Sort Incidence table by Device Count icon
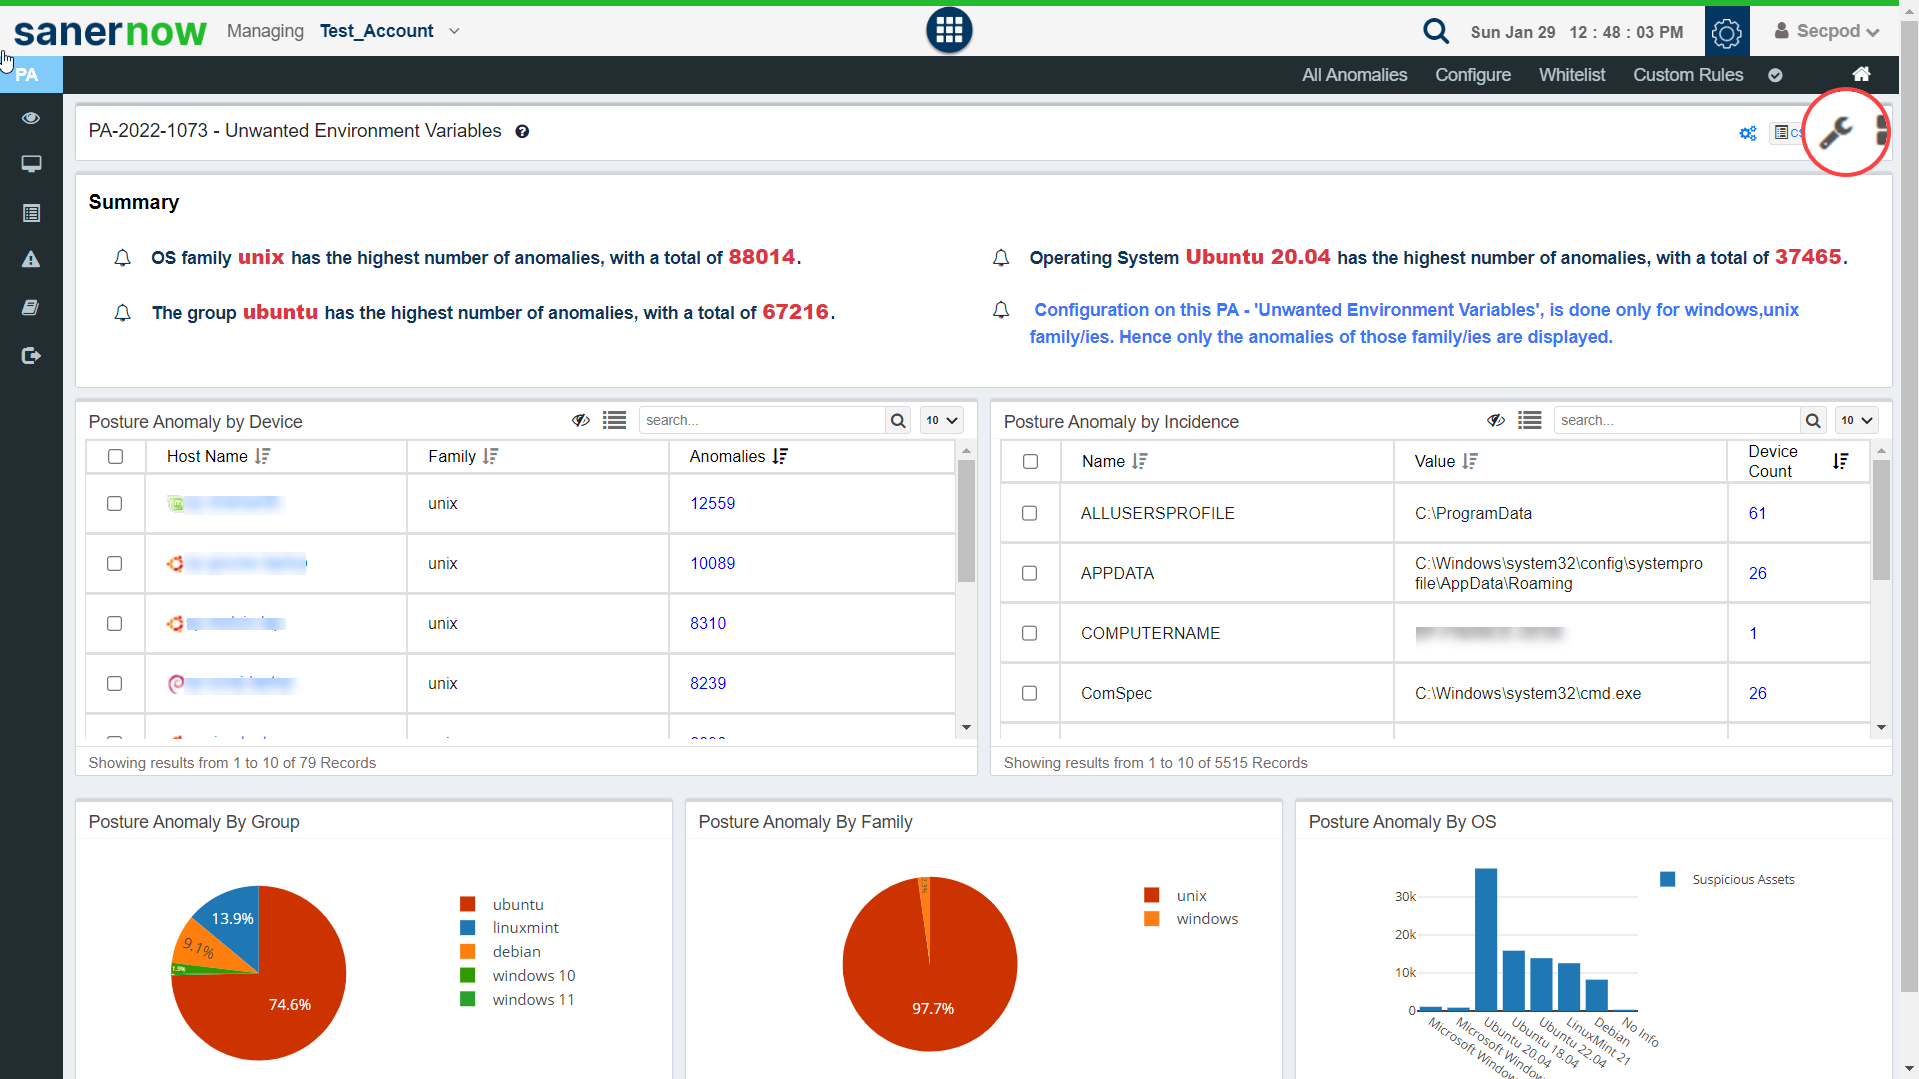This screenshot has height=1079, width=1919. [1841, 461]
